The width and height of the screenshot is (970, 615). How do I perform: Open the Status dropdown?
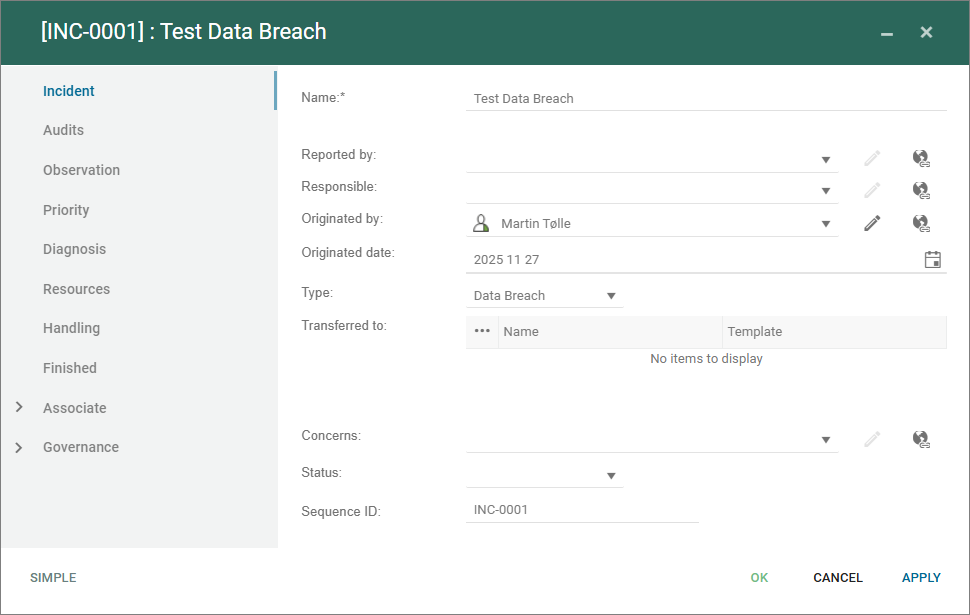[611, 476]
